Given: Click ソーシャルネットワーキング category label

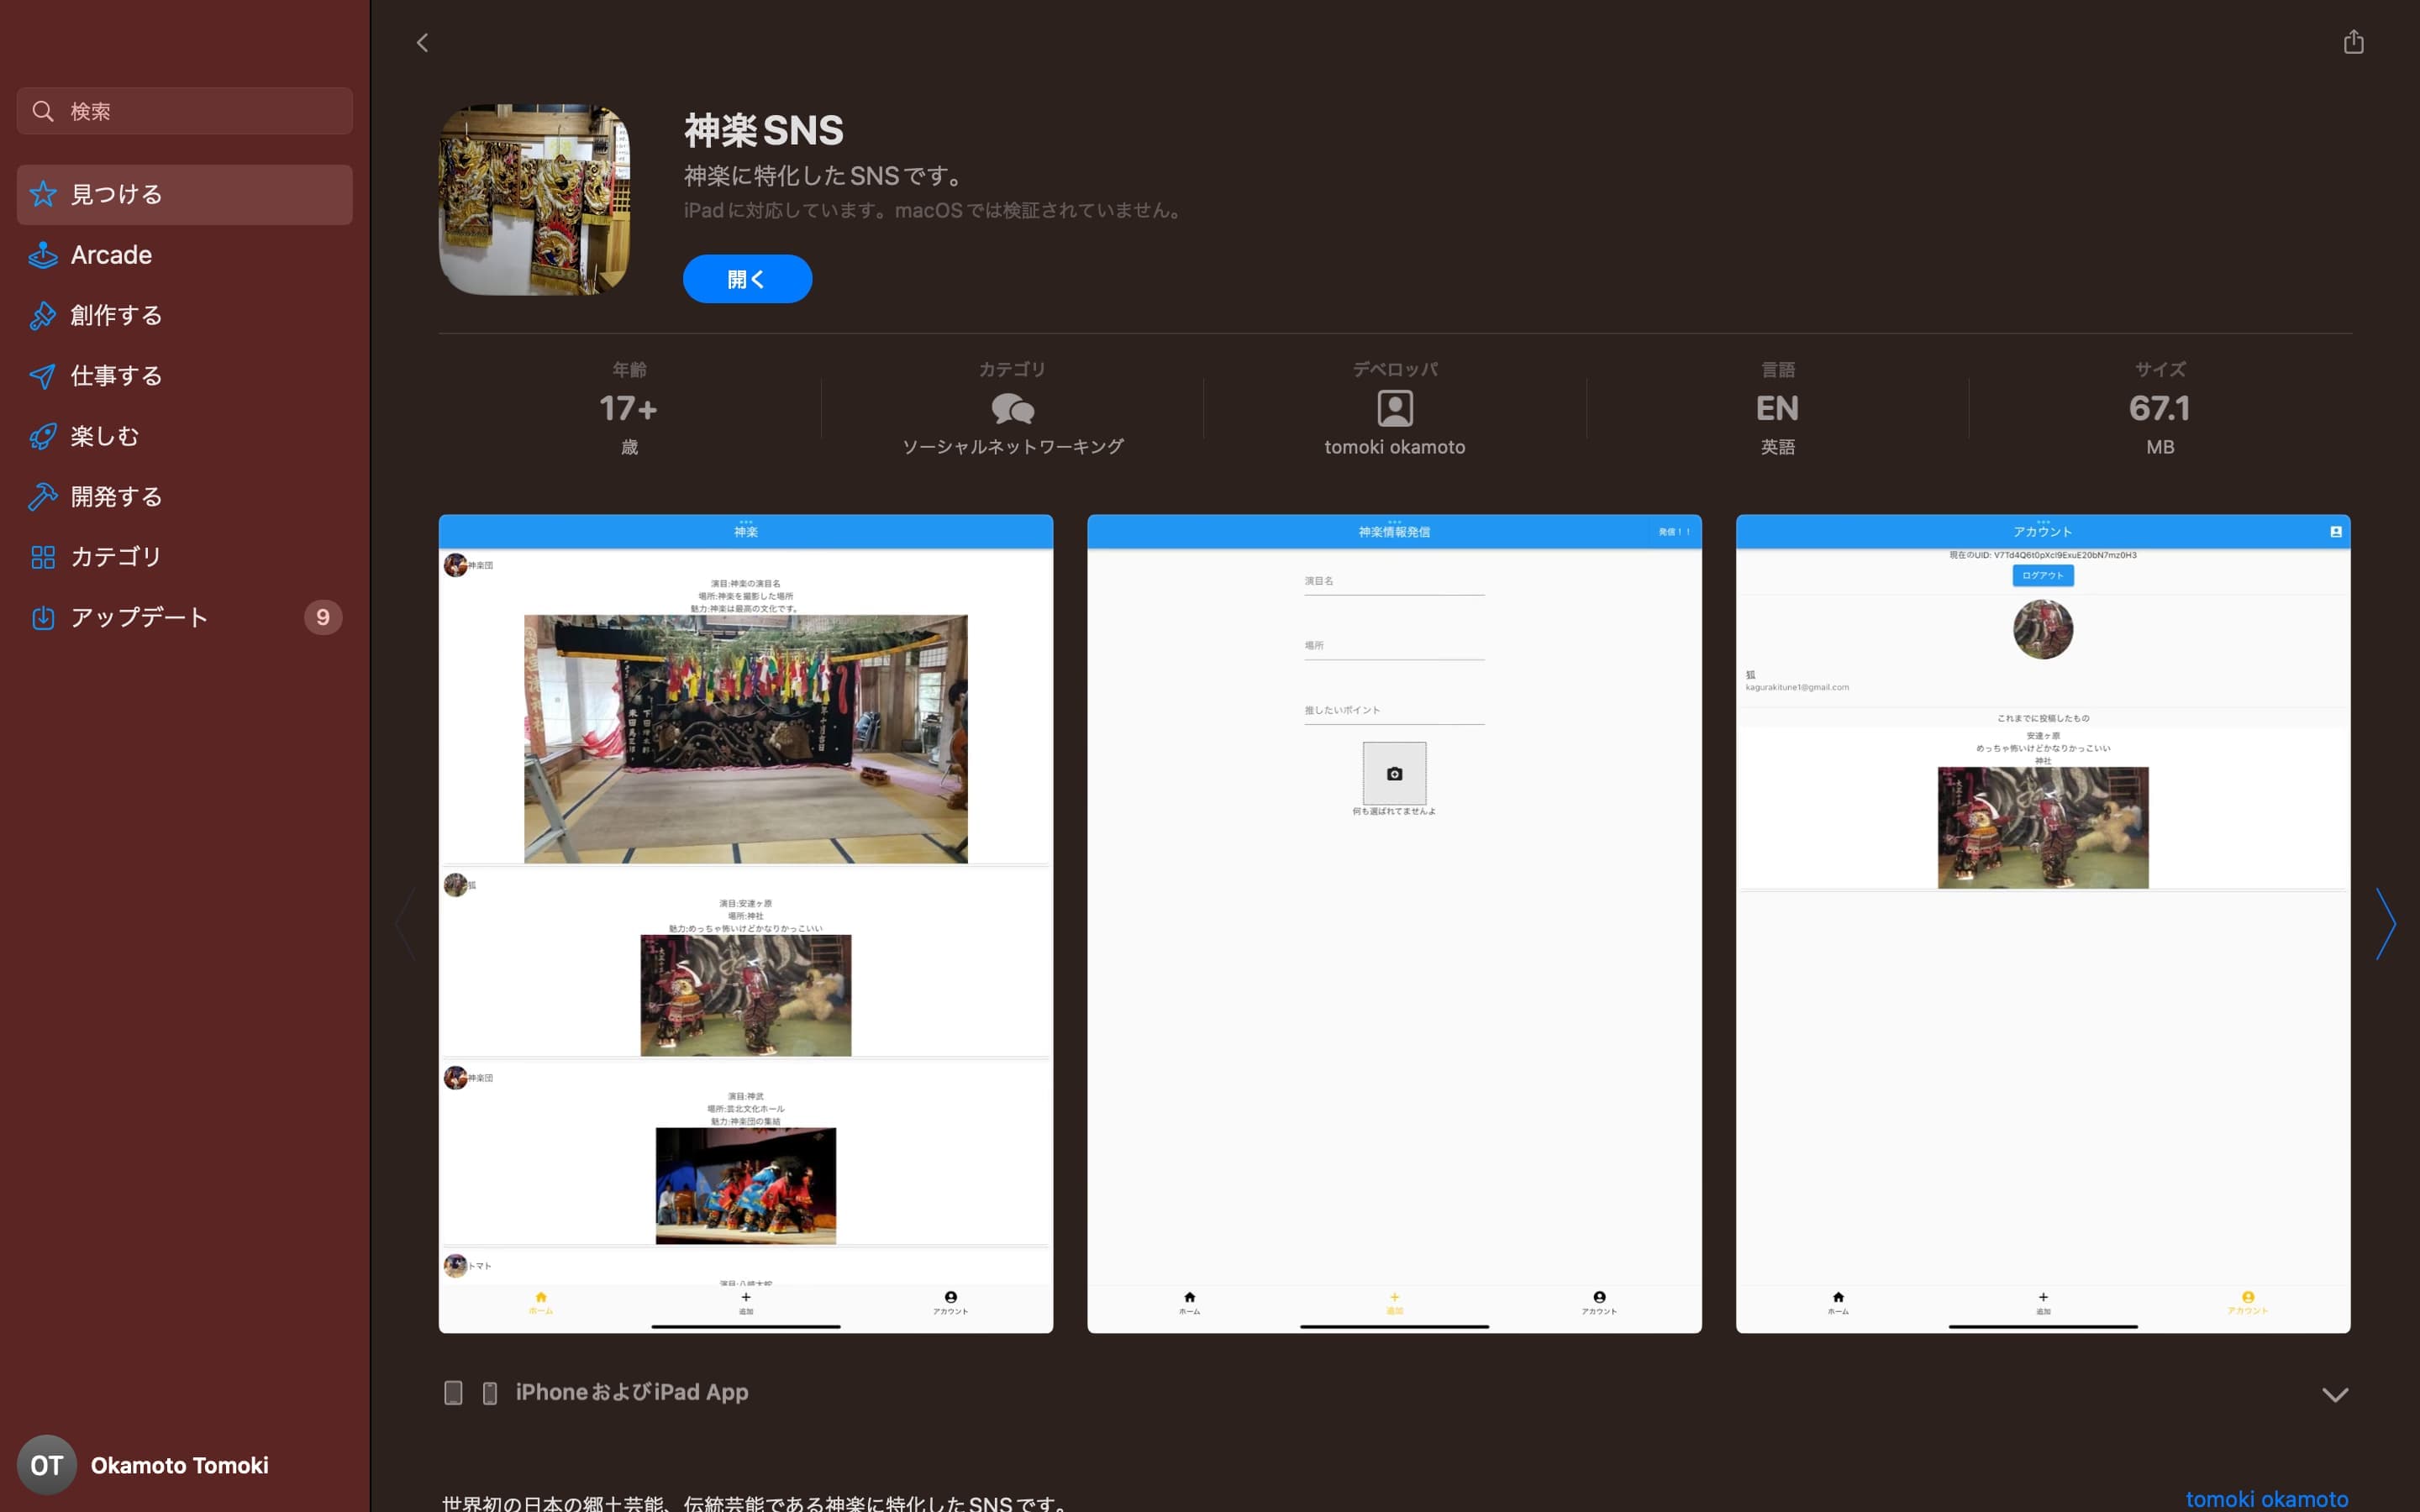Looking at the screenshot, I should click(x=1012, y=447).
